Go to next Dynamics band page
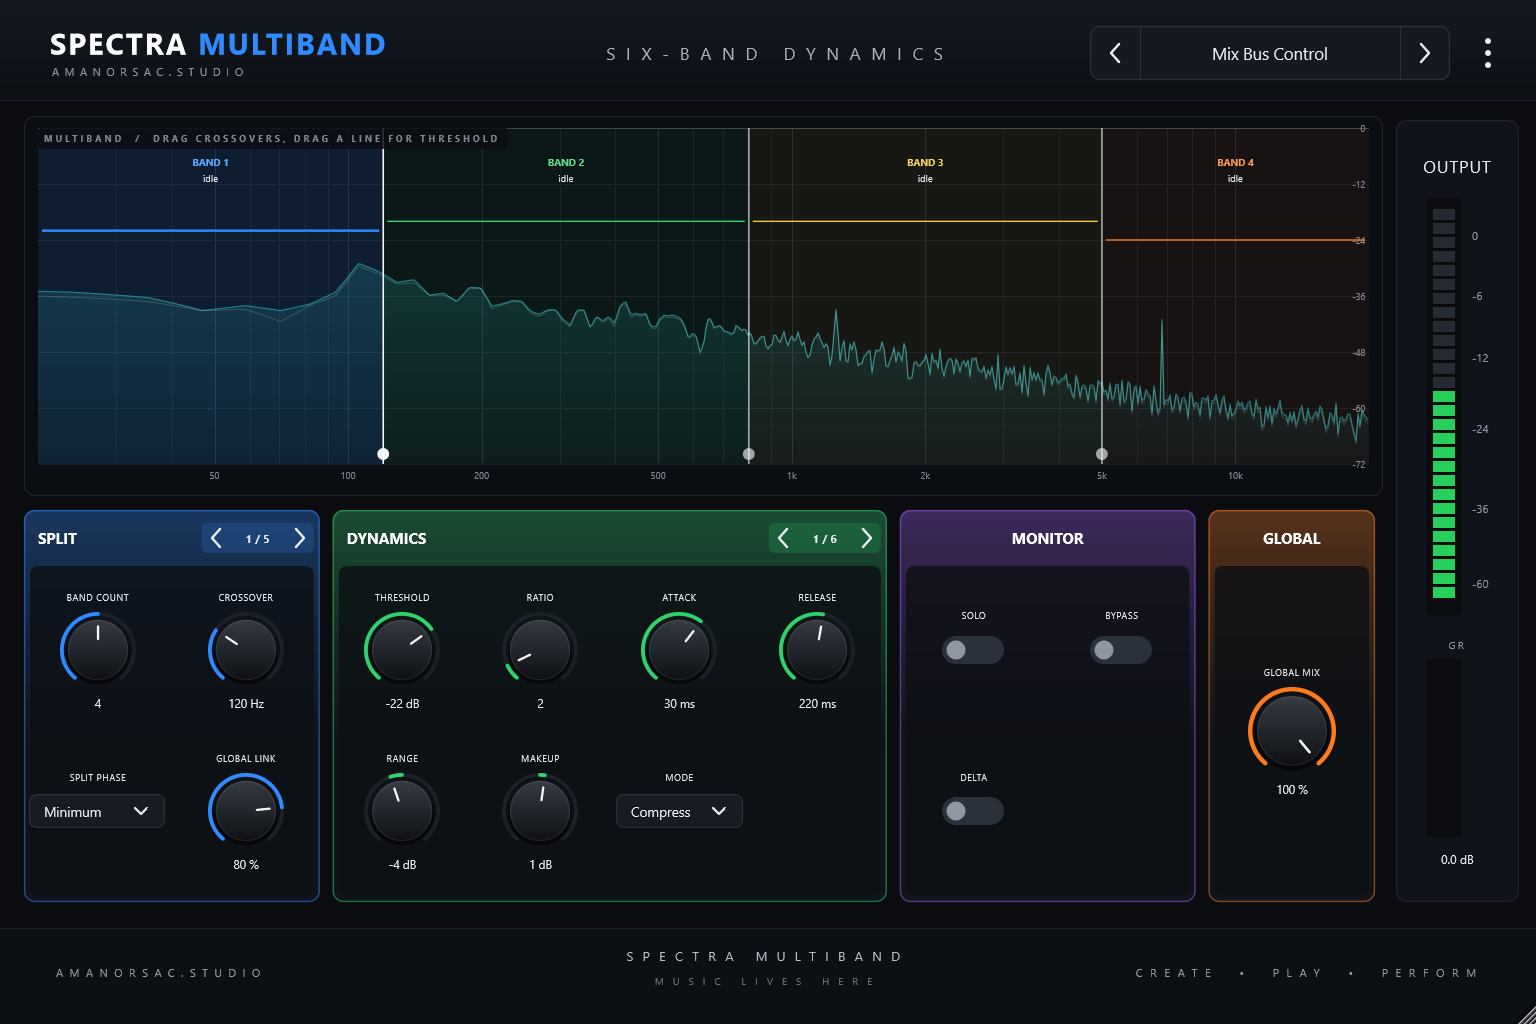Viewport: 1536px width, 1024px height. pos(866,538)
